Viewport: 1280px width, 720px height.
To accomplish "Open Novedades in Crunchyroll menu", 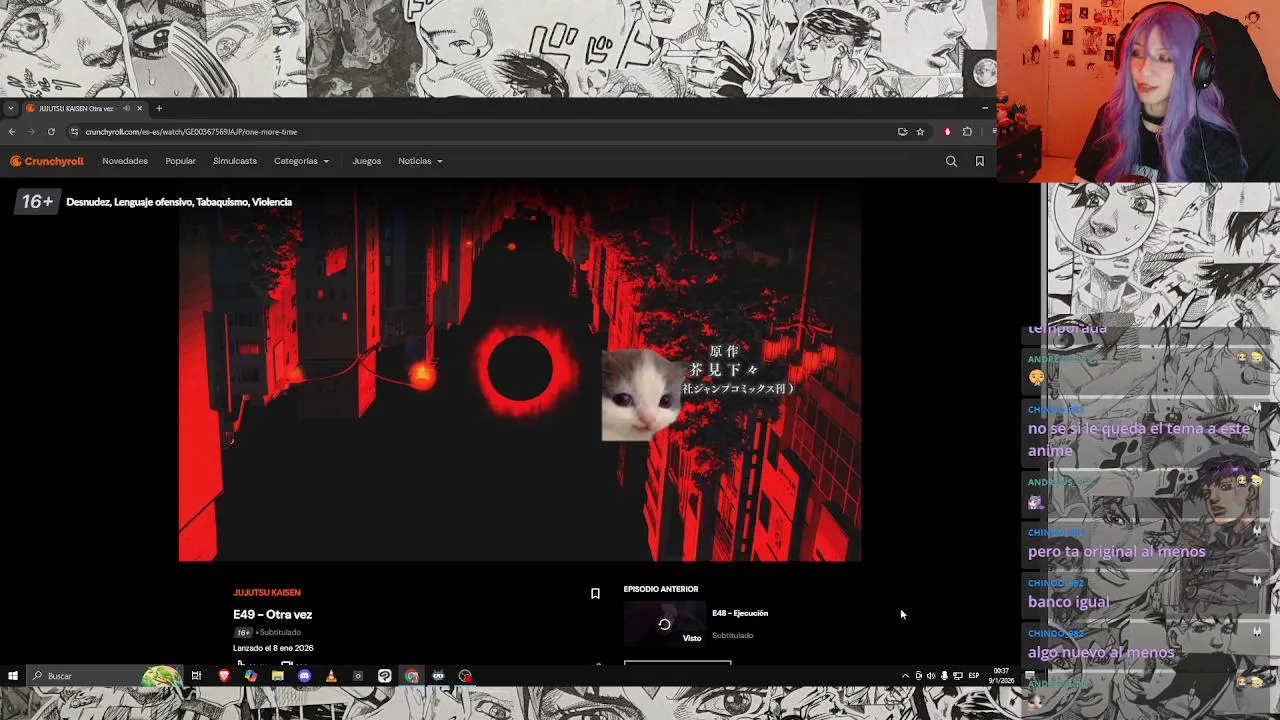I will point(125,161).
